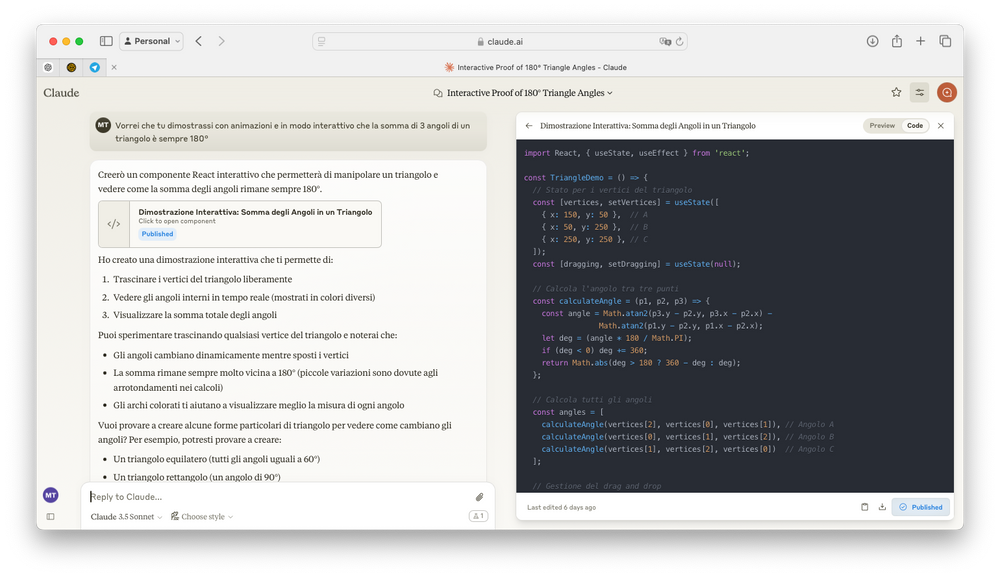Download the artifact file

click(x=882, y=507)
